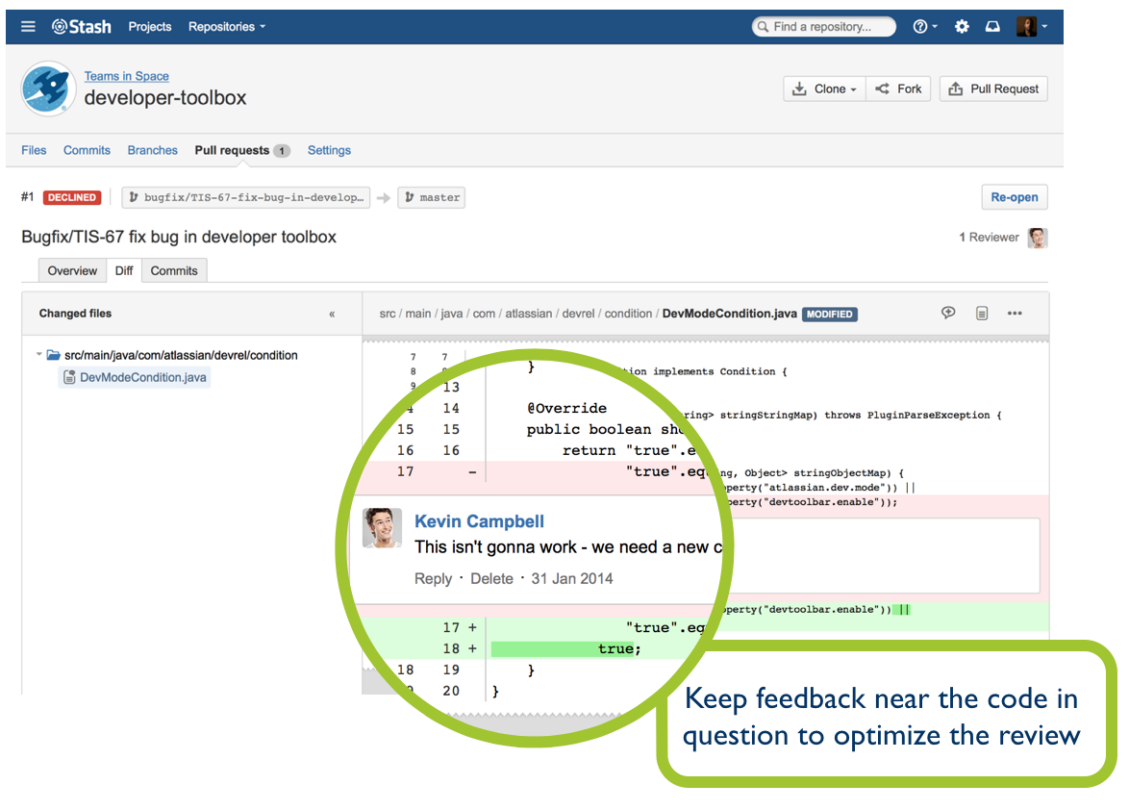Collapse the src/main/java condition folder
1129x810 pixels.
39,354
